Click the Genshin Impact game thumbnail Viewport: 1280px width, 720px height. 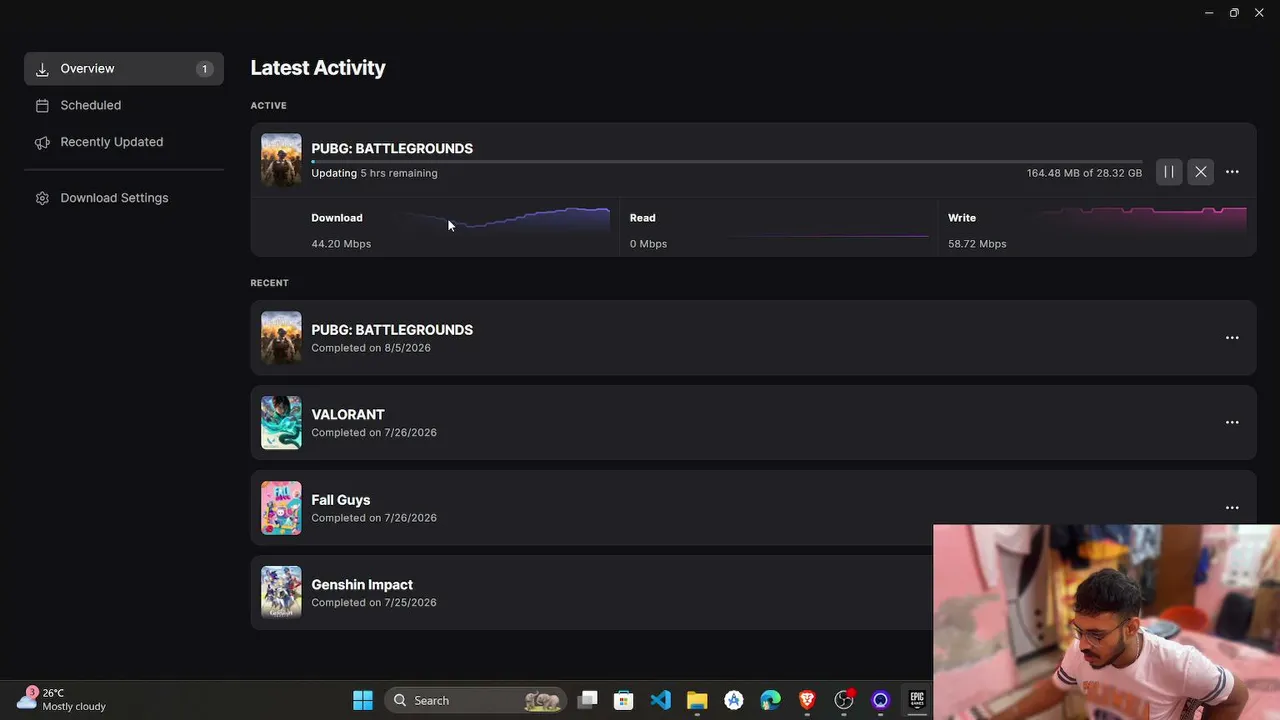click(281, 592)
